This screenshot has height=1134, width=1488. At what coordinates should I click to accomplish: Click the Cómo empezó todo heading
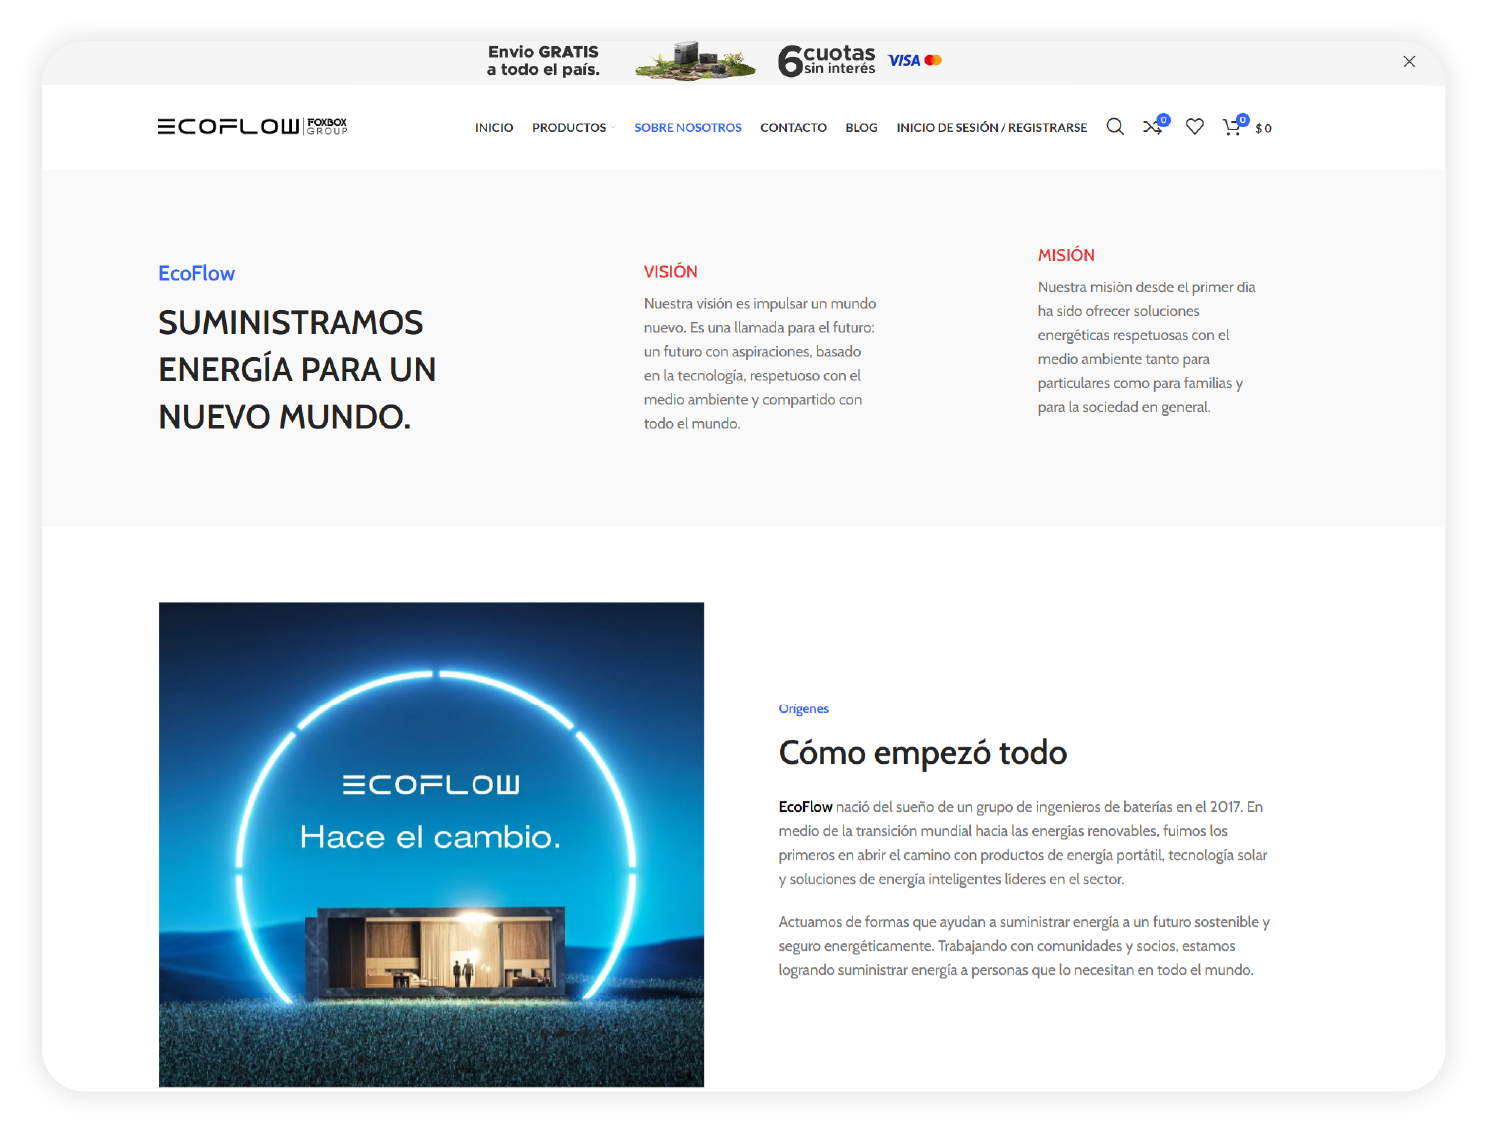coord(922,753)
